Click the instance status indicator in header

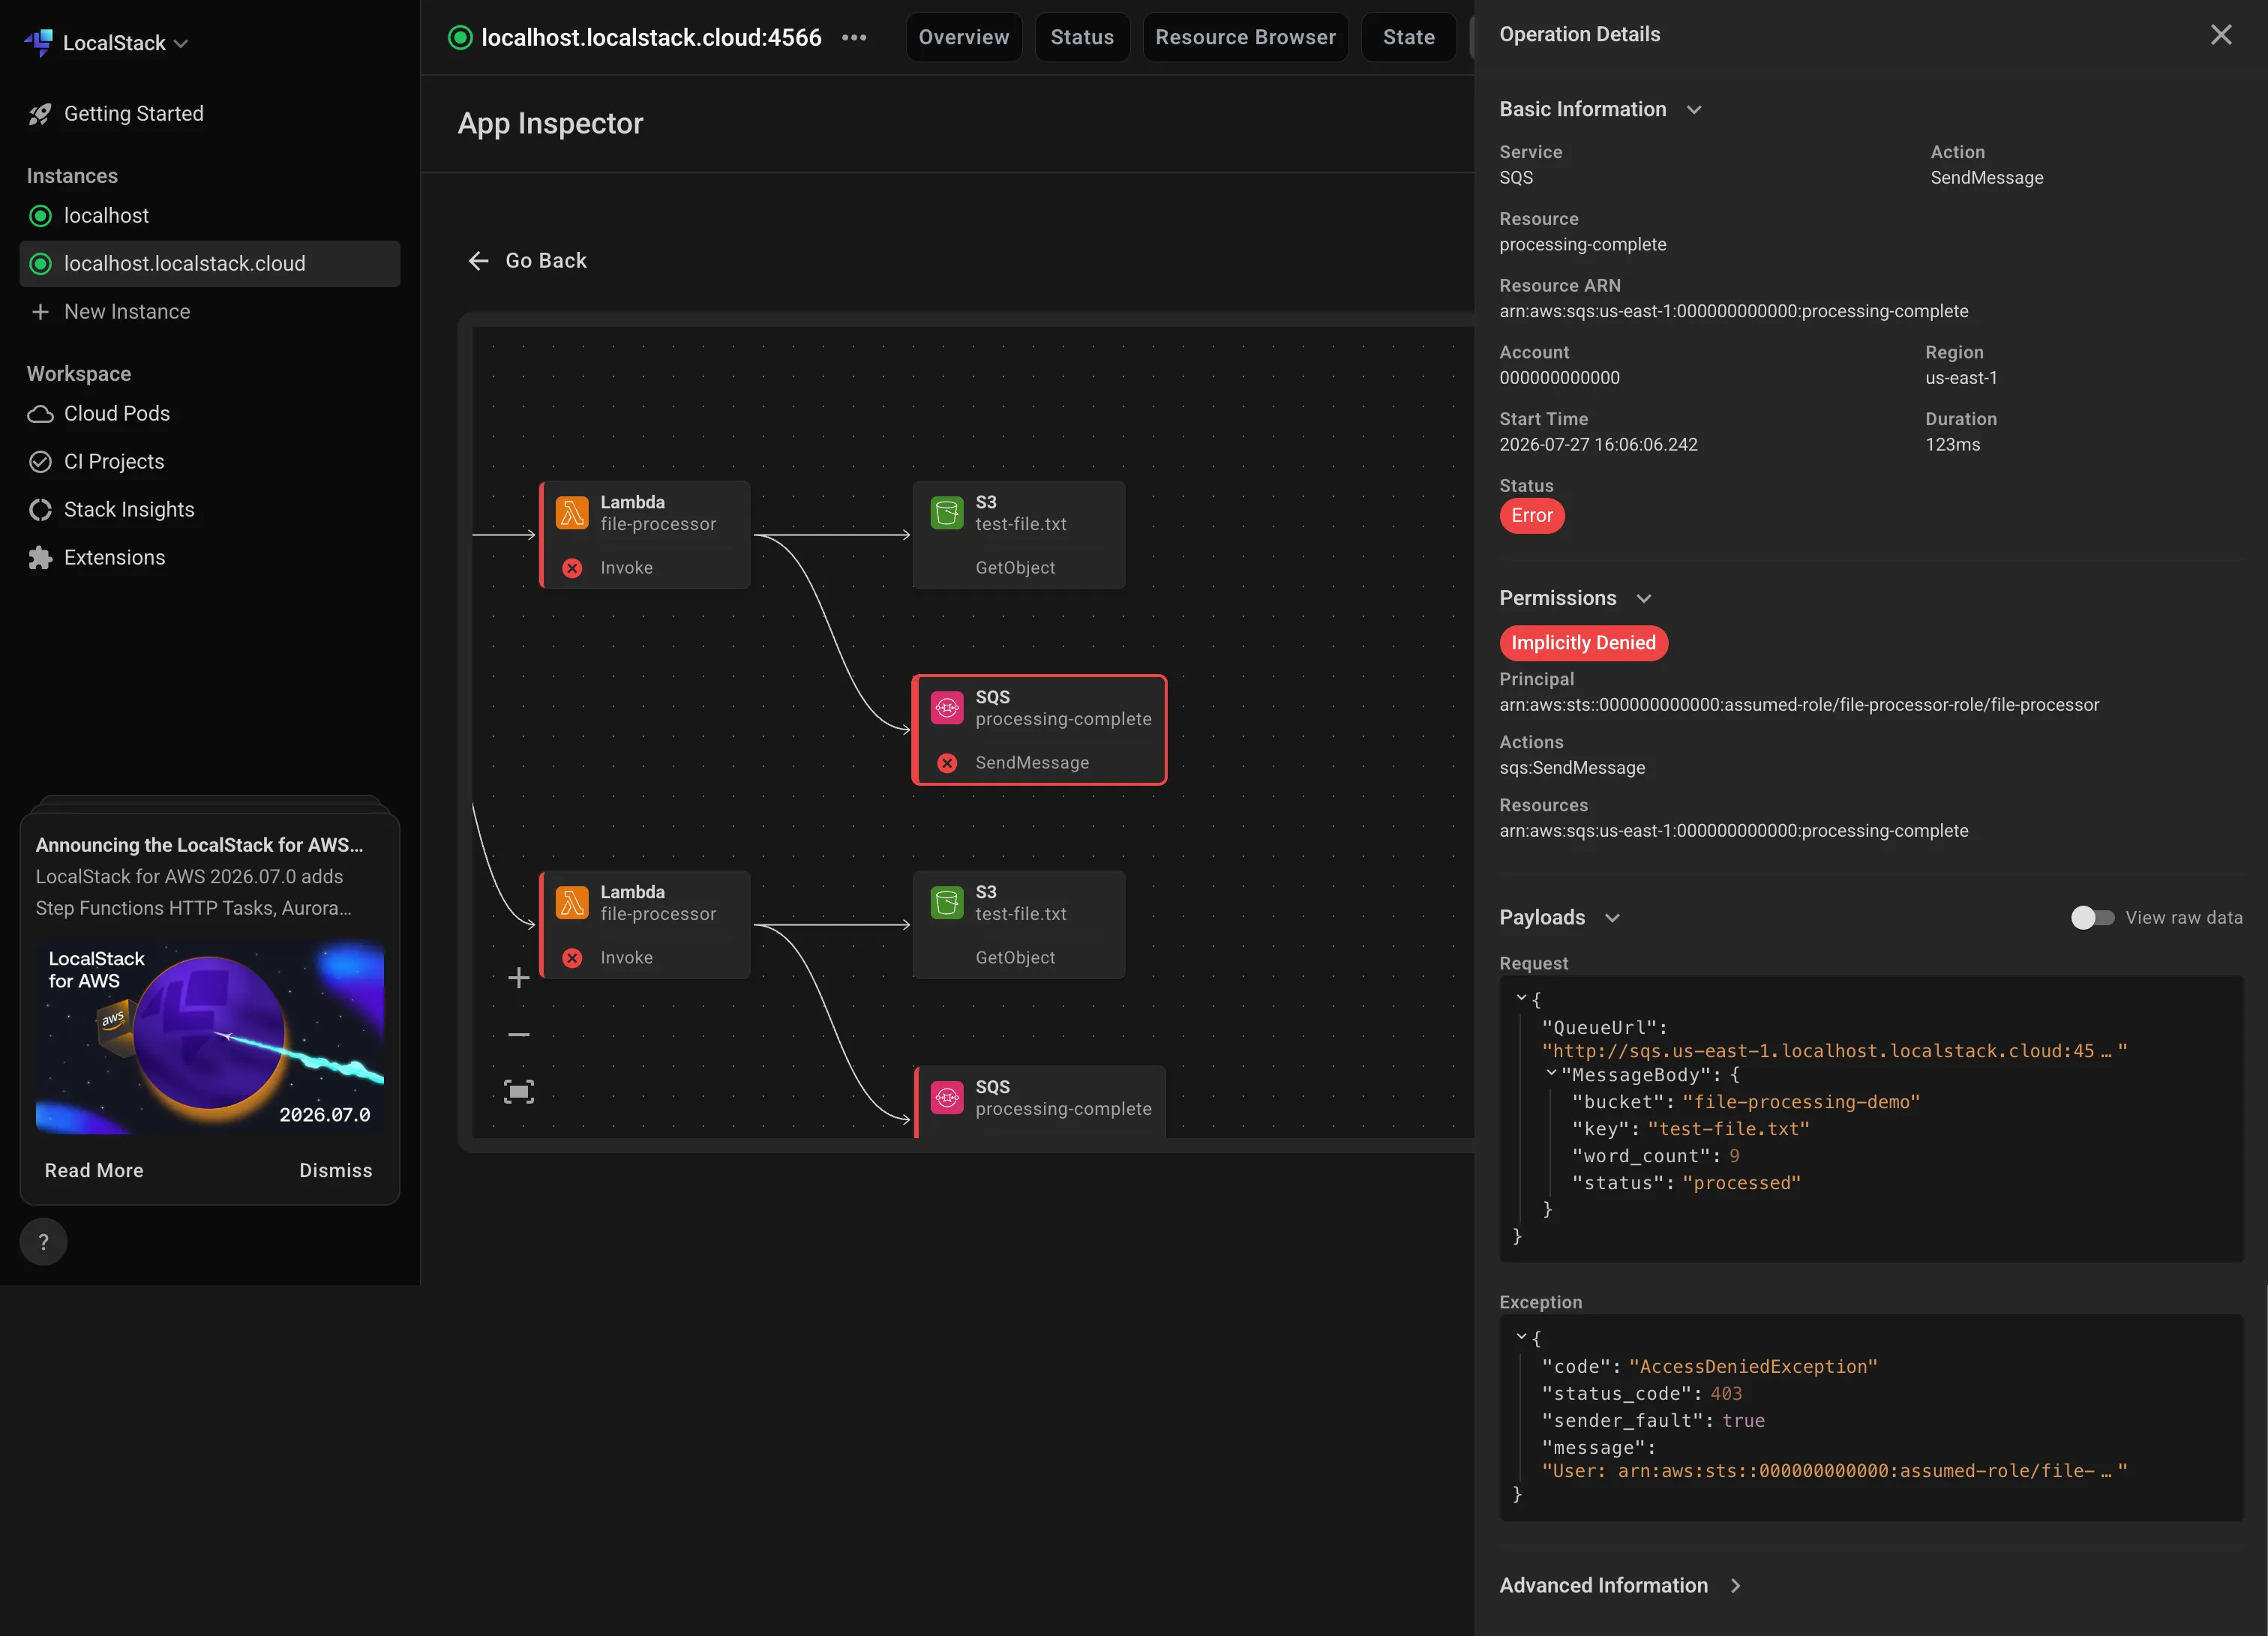[460, 38]
